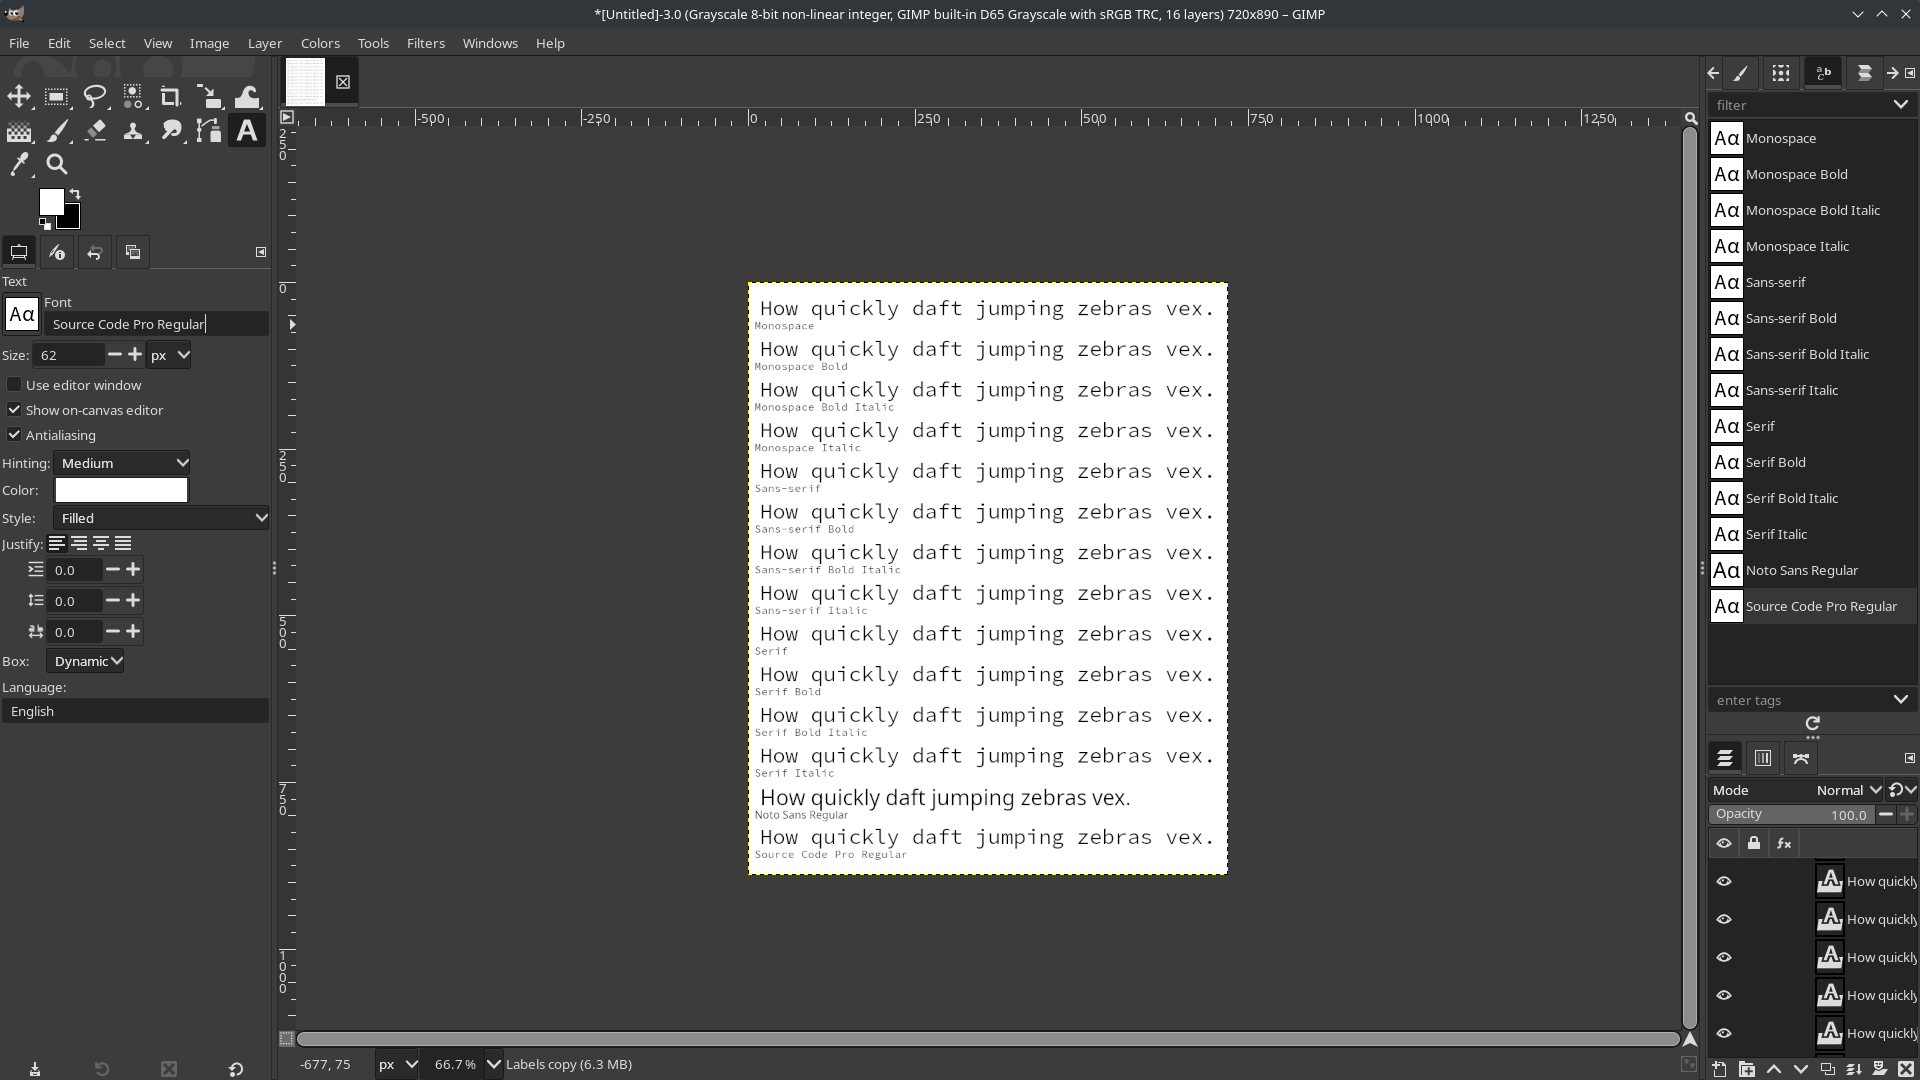Select the Eraser tool
The height and width of the screenshot is (1080, 1920).
pyautogui.click(x=95, y=131)
